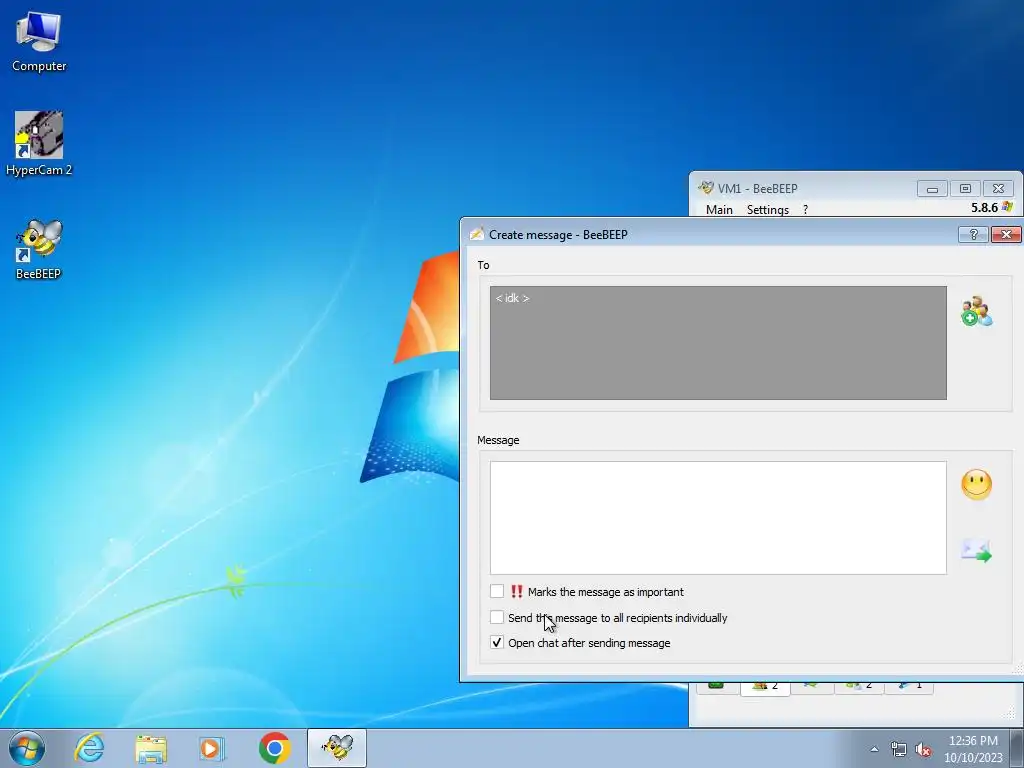Select the BeeBEEP desktop shortcut
This screenshot has height=768, width=1024.
tap(39, 249)
